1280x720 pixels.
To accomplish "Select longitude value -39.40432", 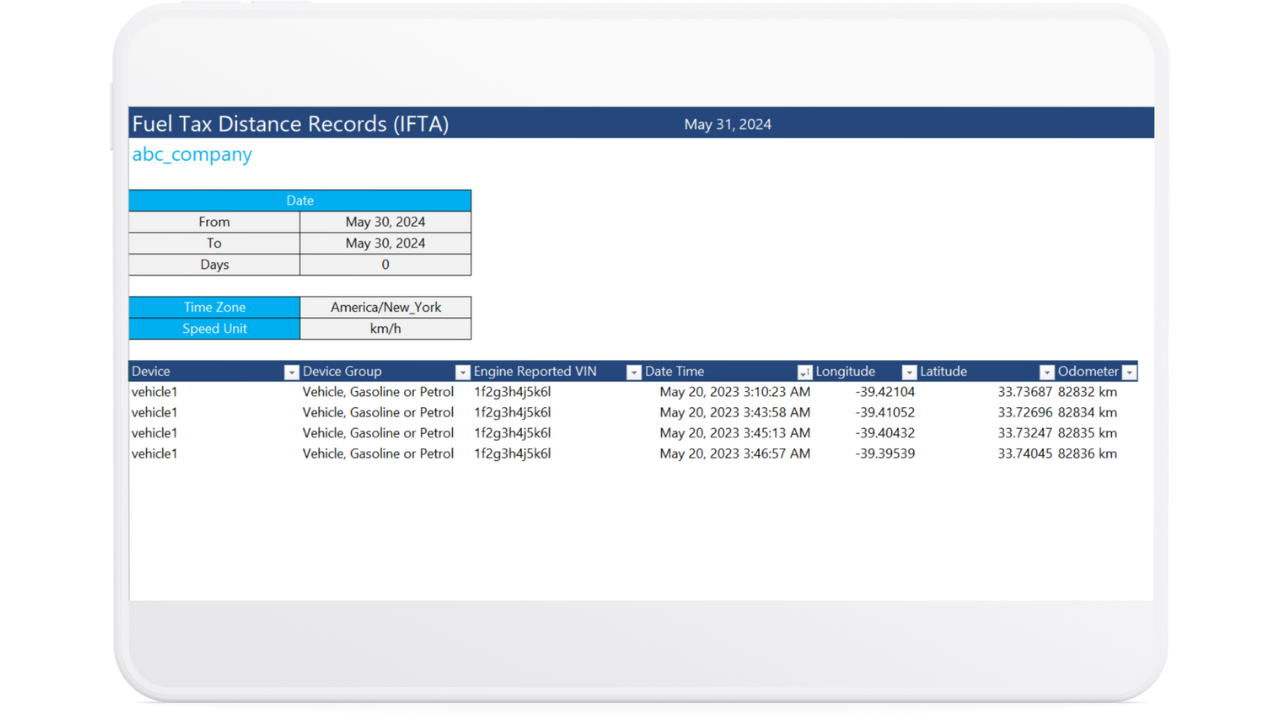I will (x=885, y=433).
